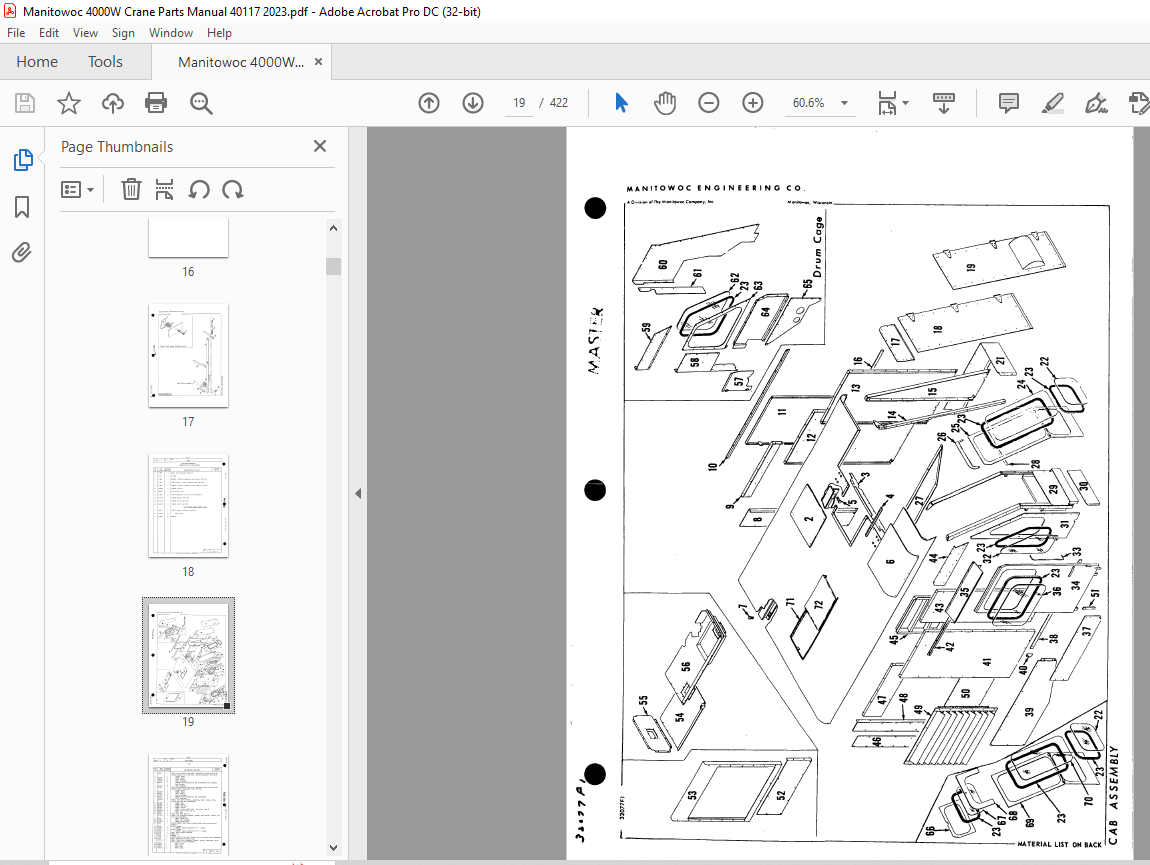Show the Page Thumbnails panel icon
Viewport: 1150px width, 865px height.
click(23, 160)
